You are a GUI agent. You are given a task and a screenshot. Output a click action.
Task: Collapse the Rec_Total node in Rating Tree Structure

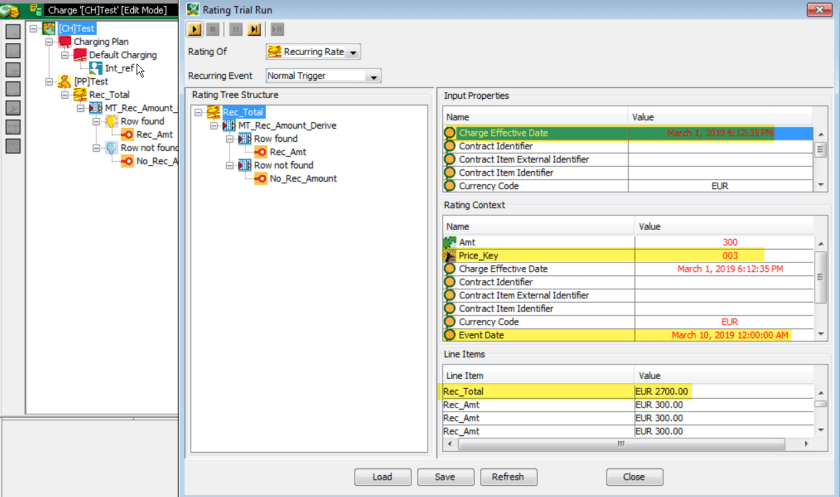tap(199, 113)
